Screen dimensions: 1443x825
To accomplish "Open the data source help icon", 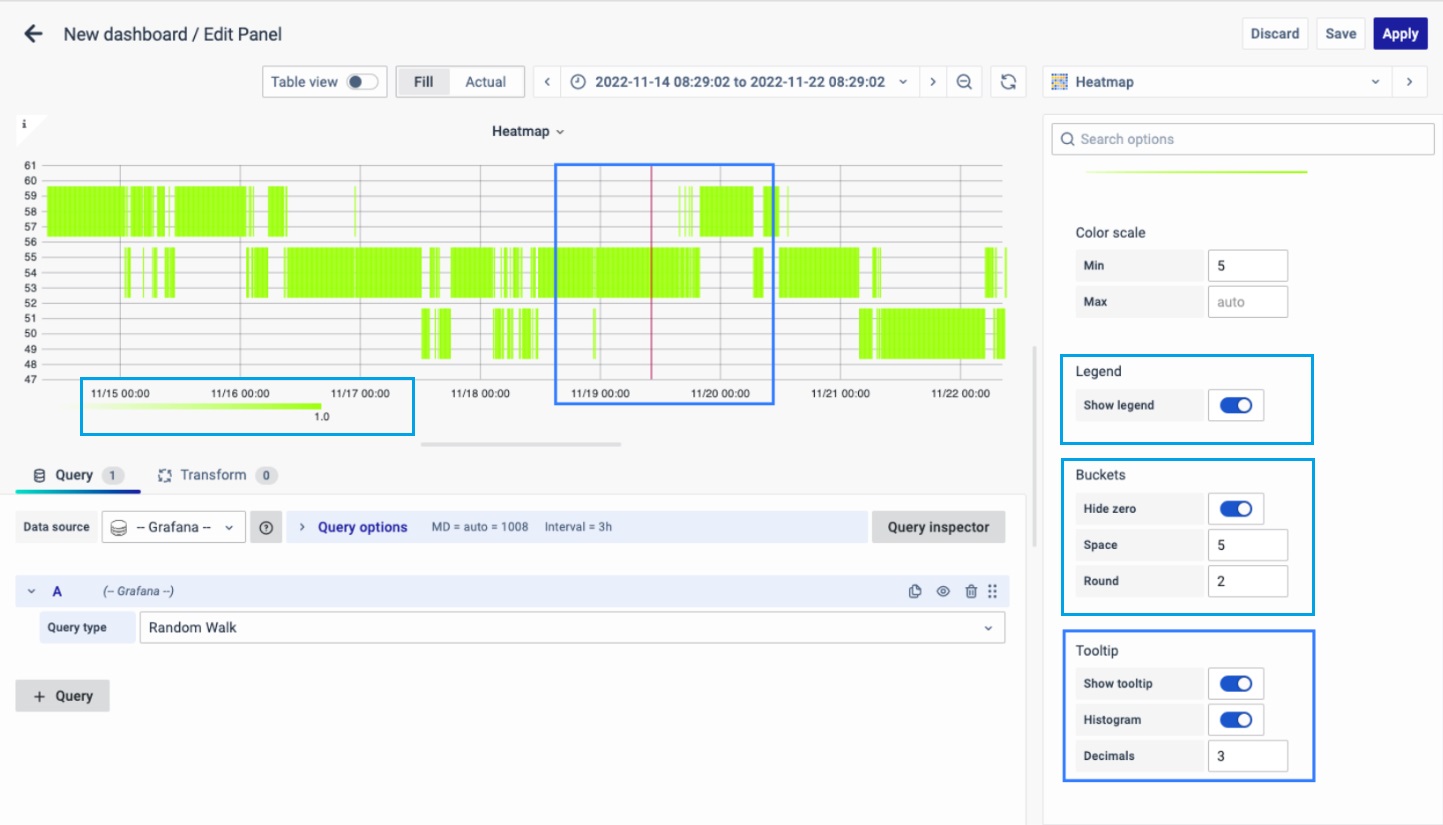I will pyautogui.click(x=266, y=527).
